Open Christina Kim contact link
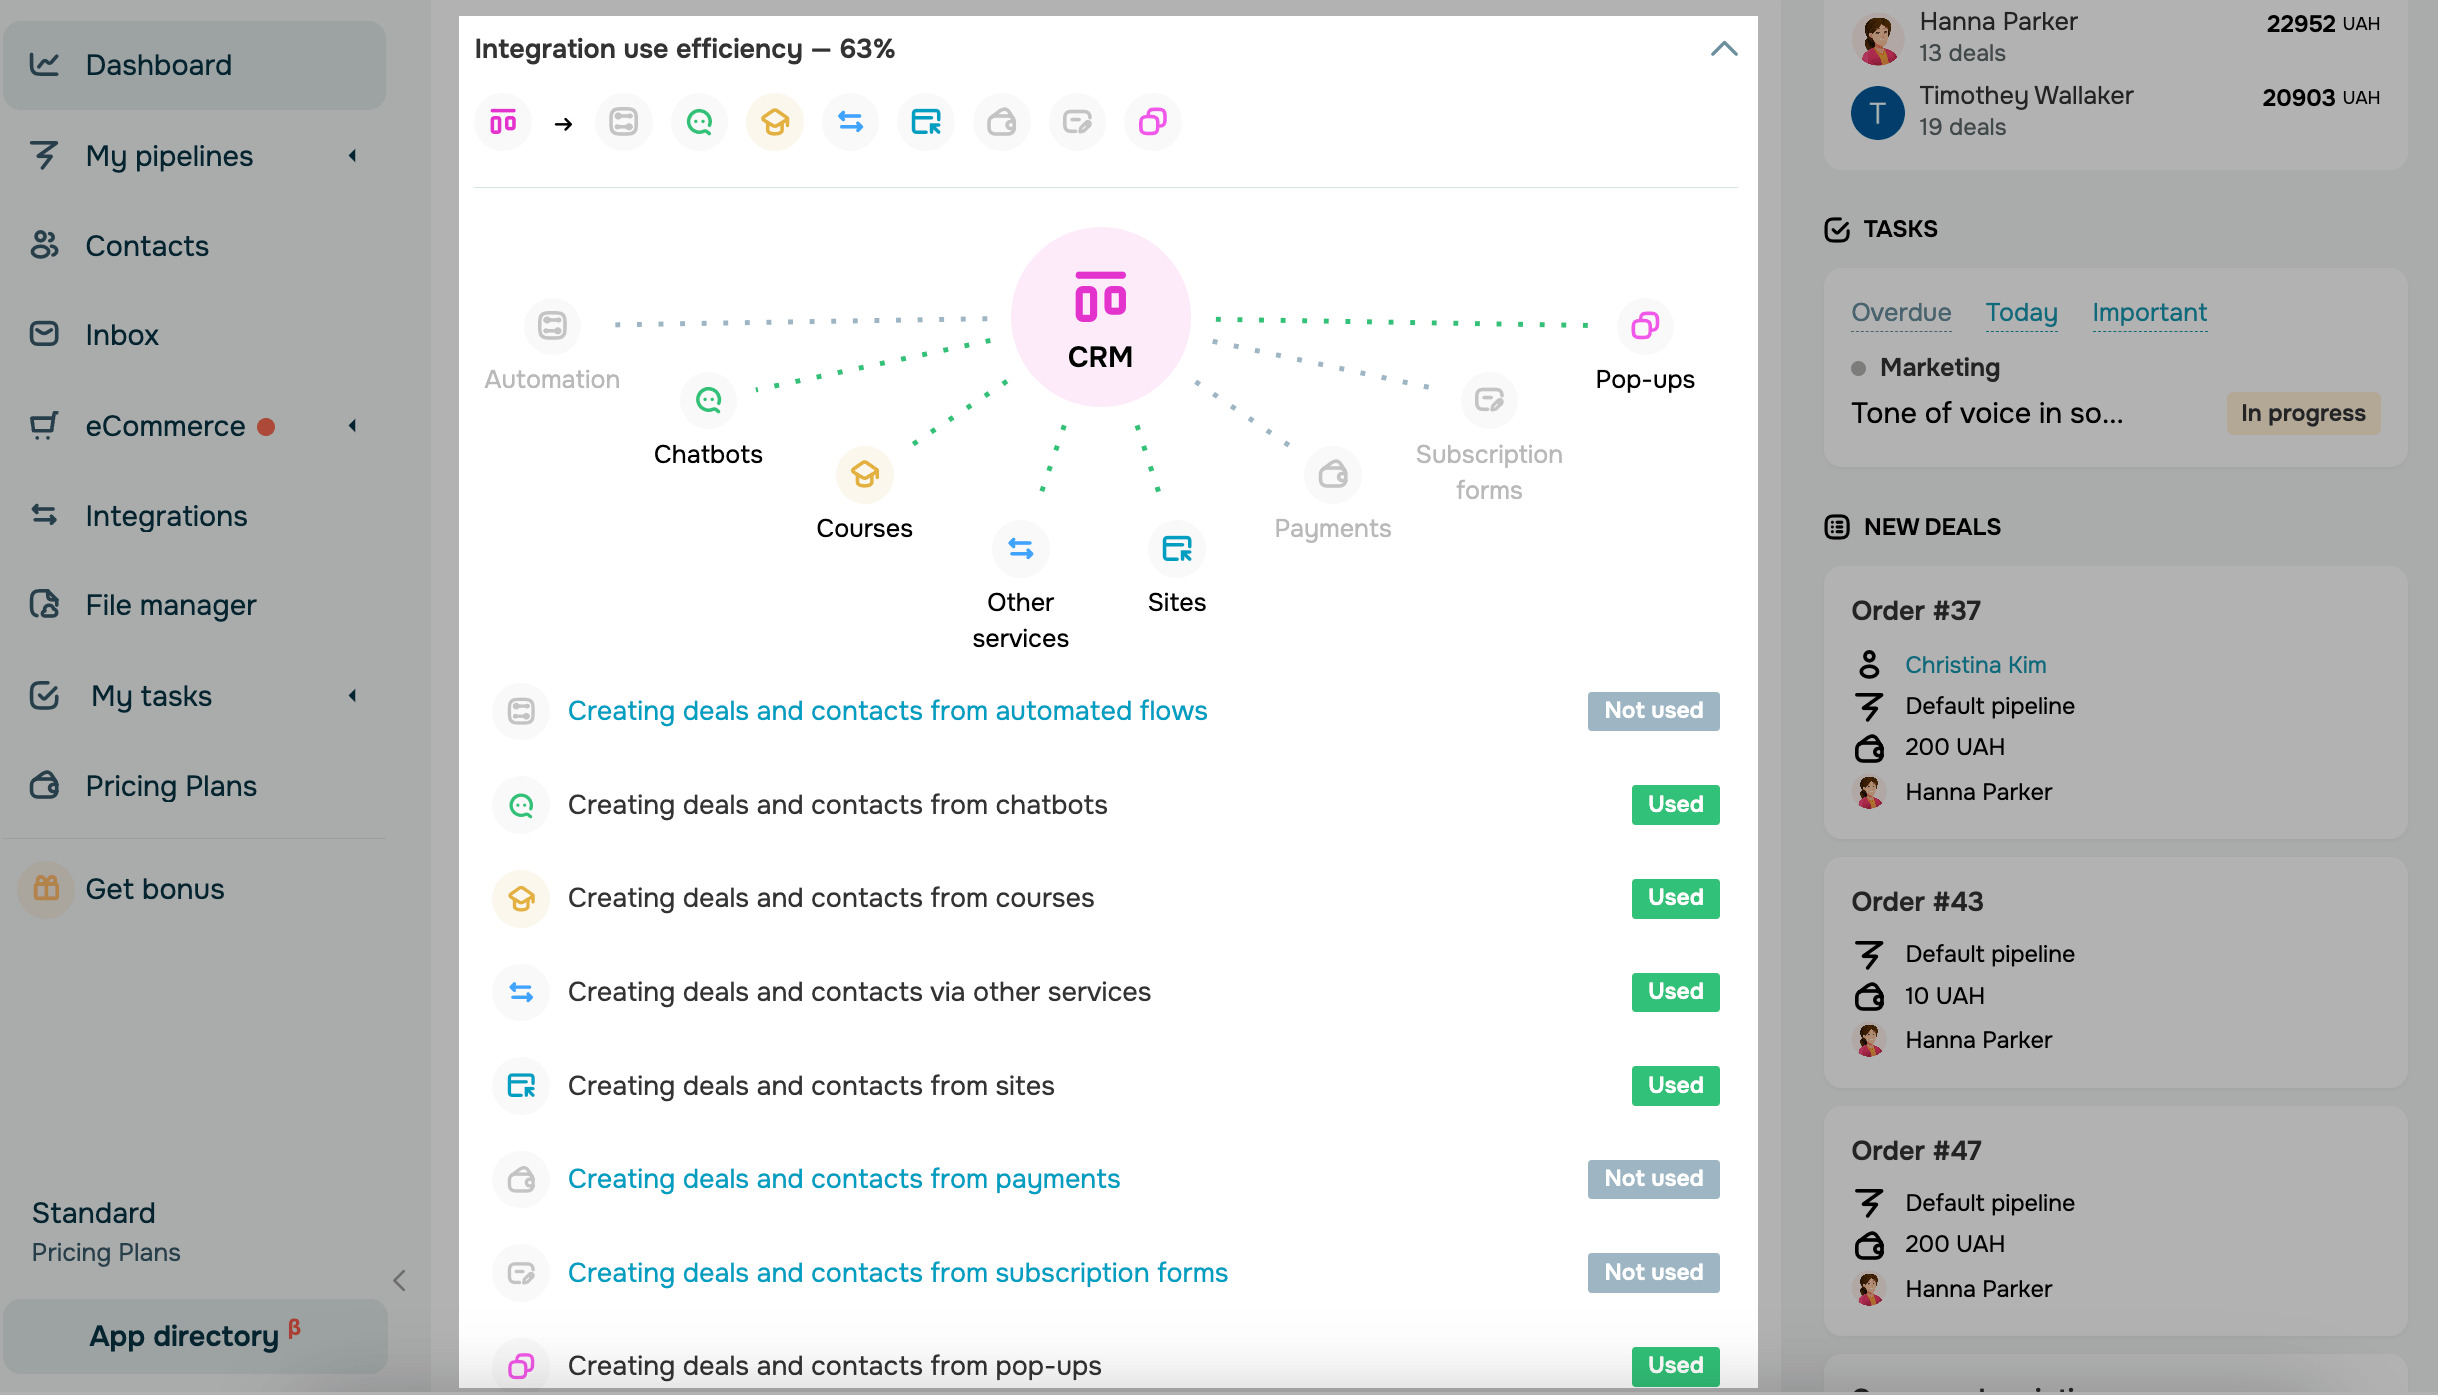Screen dimensions: 2438x1395 coord(1975,665)
